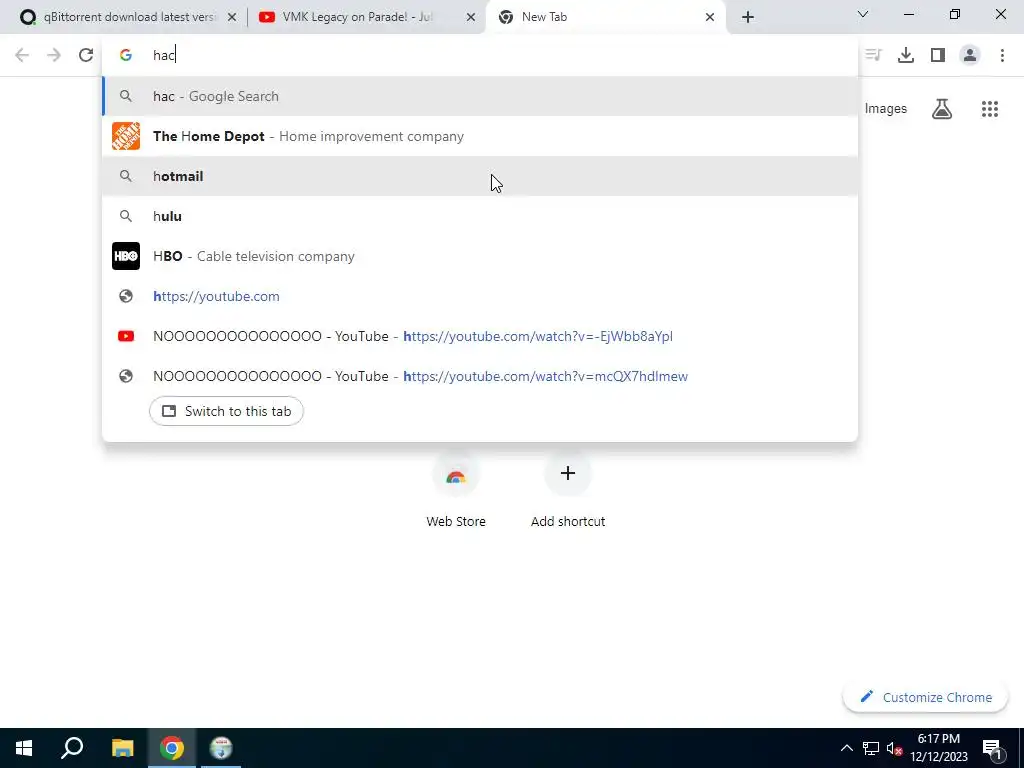Viewport: 1024px width, 768px height.
Task: Click the installer app in the taskbar
Action: tap(221, 748)
